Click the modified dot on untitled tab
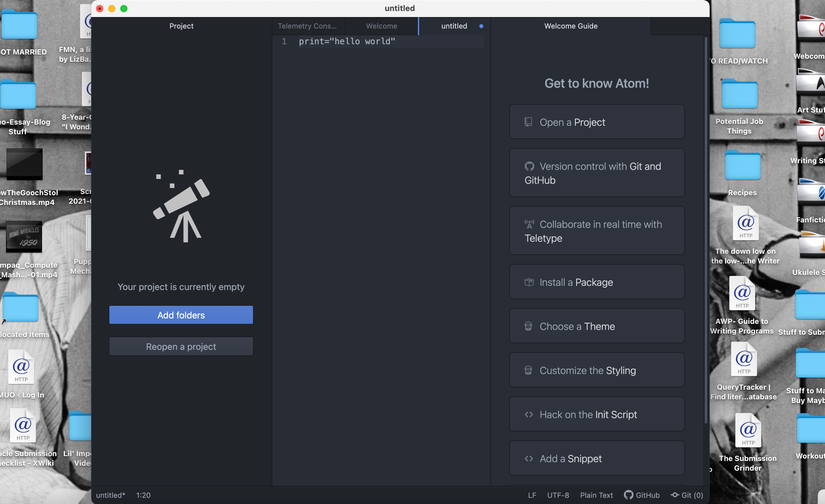825x504 pixels. click(481, 26)
